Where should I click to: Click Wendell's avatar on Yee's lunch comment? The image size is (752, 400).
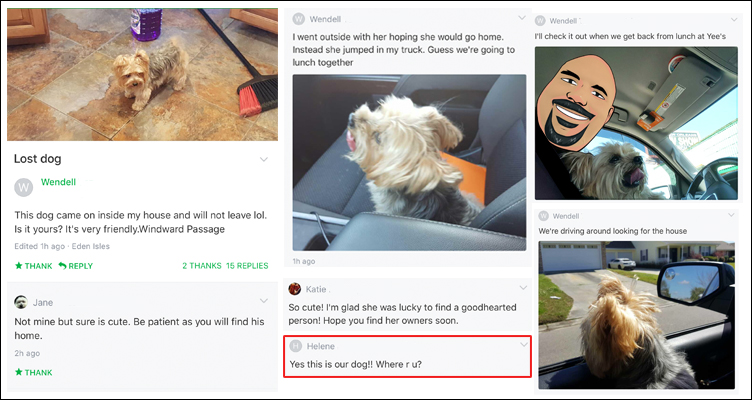tap(540, 21)
